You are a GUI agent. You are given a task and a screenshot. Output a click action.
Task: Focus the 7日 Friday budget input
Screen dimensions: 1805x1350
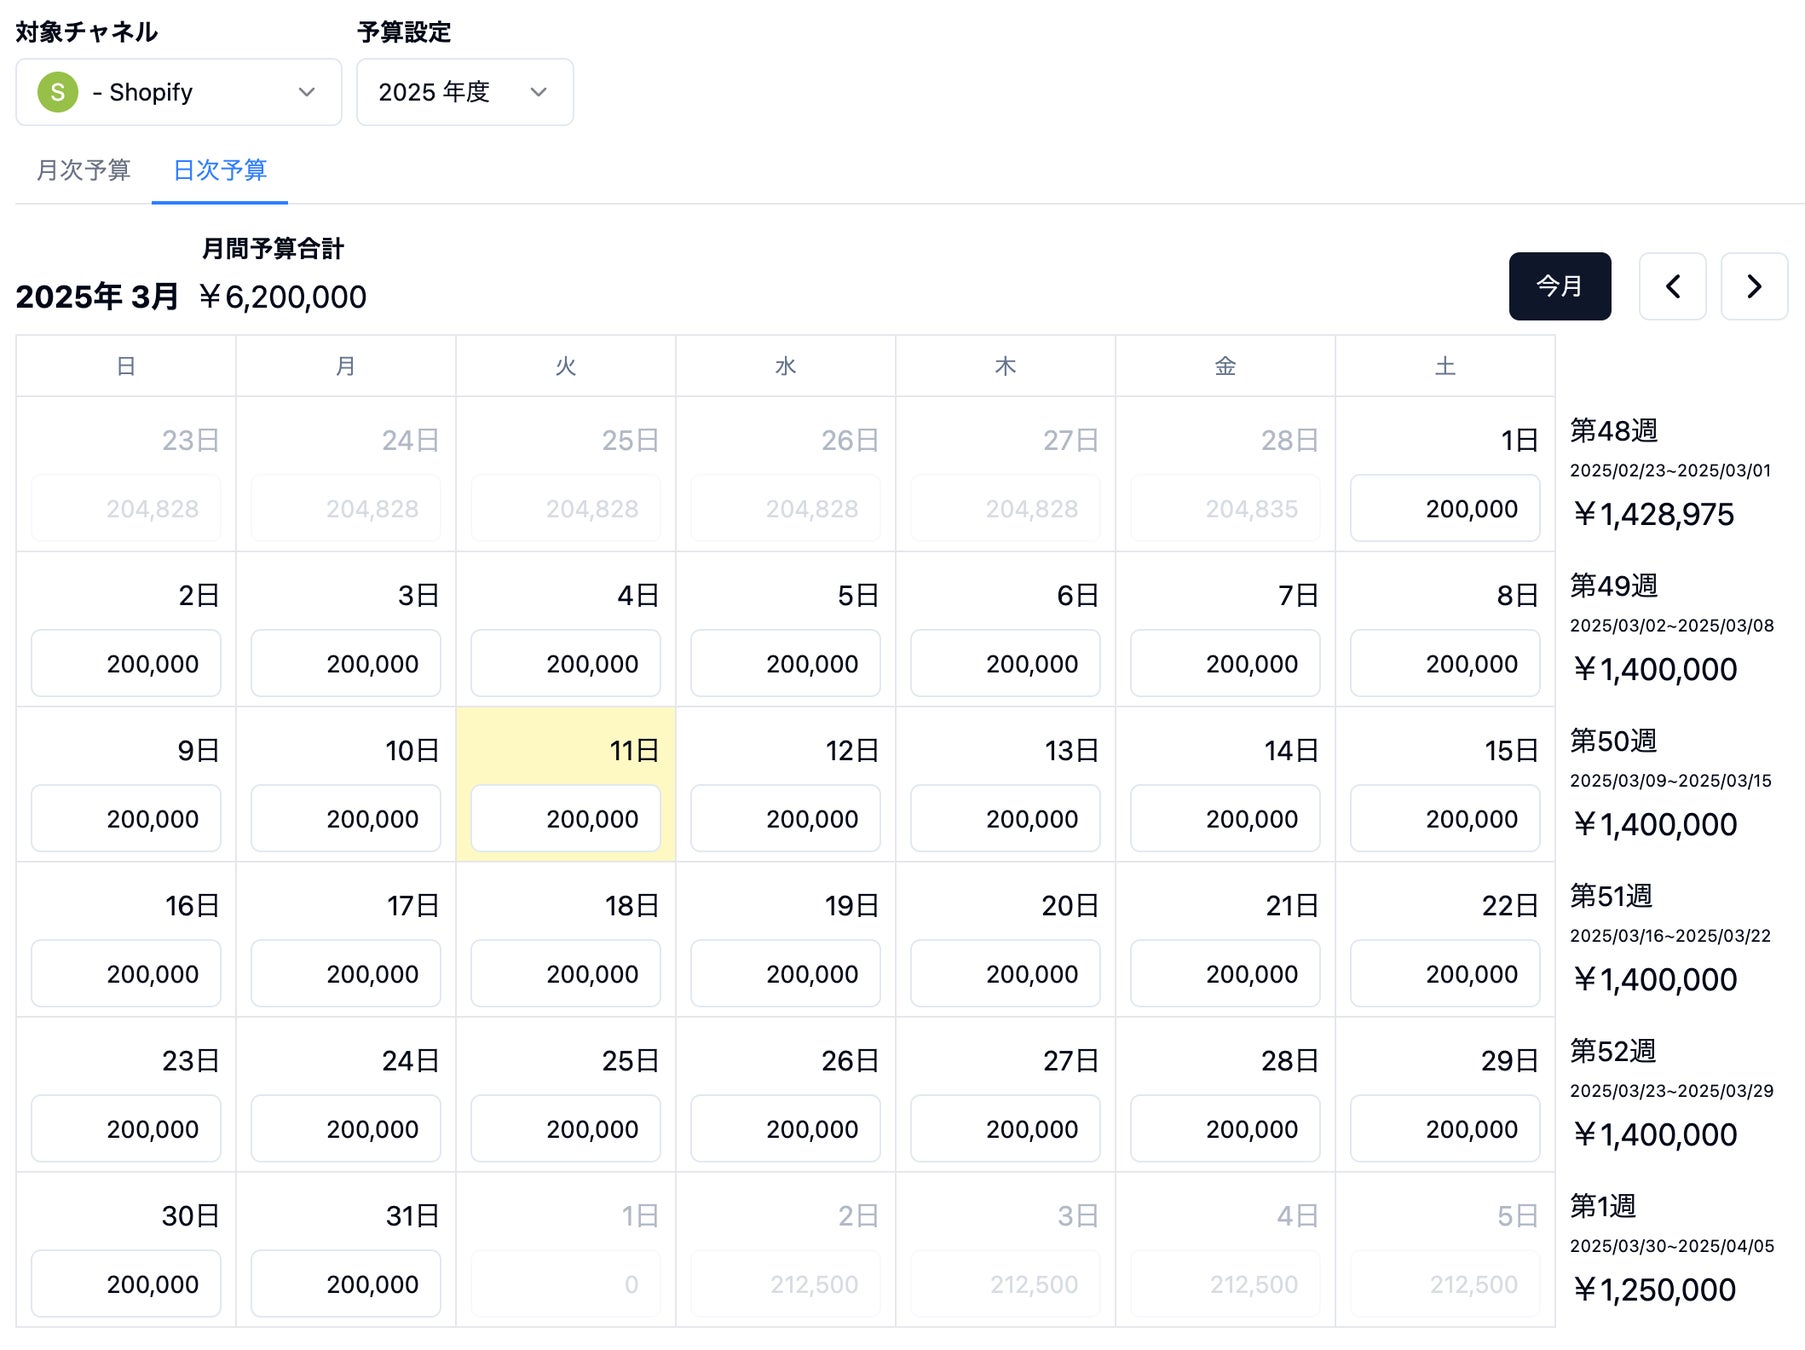[1224, 664]
